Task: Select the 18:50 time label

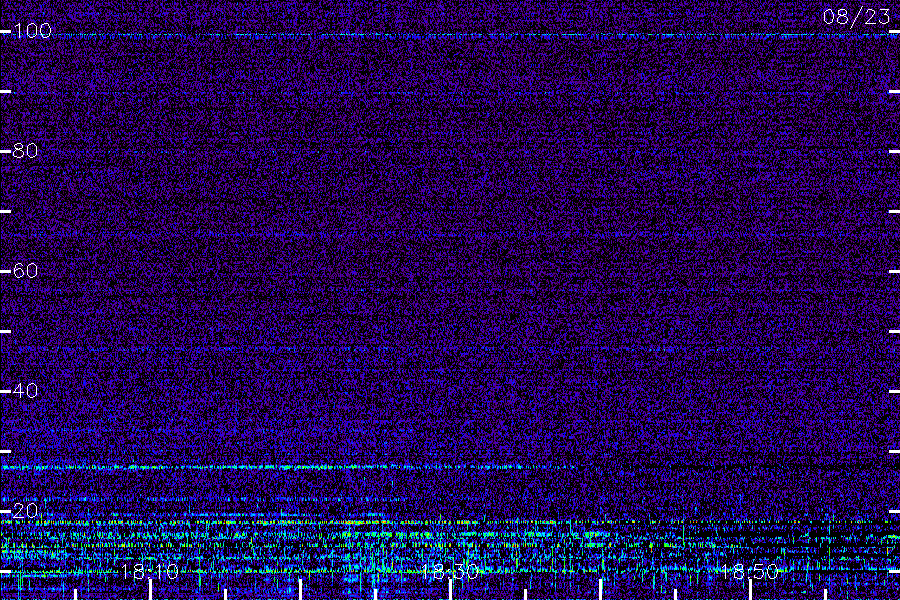Action: pyautogui.click(x=750, y=571)
